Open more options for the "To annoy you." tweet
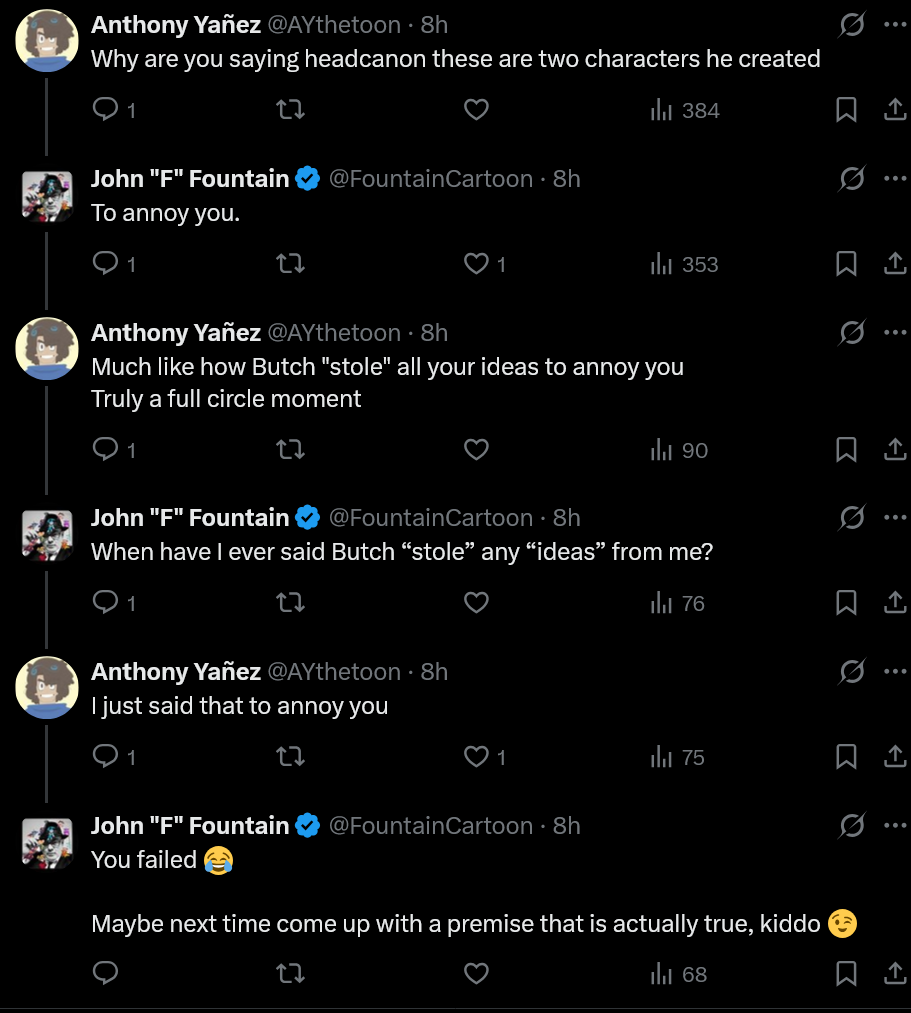The height and width of the screenshot is (1013, 911). click(894, 179)
